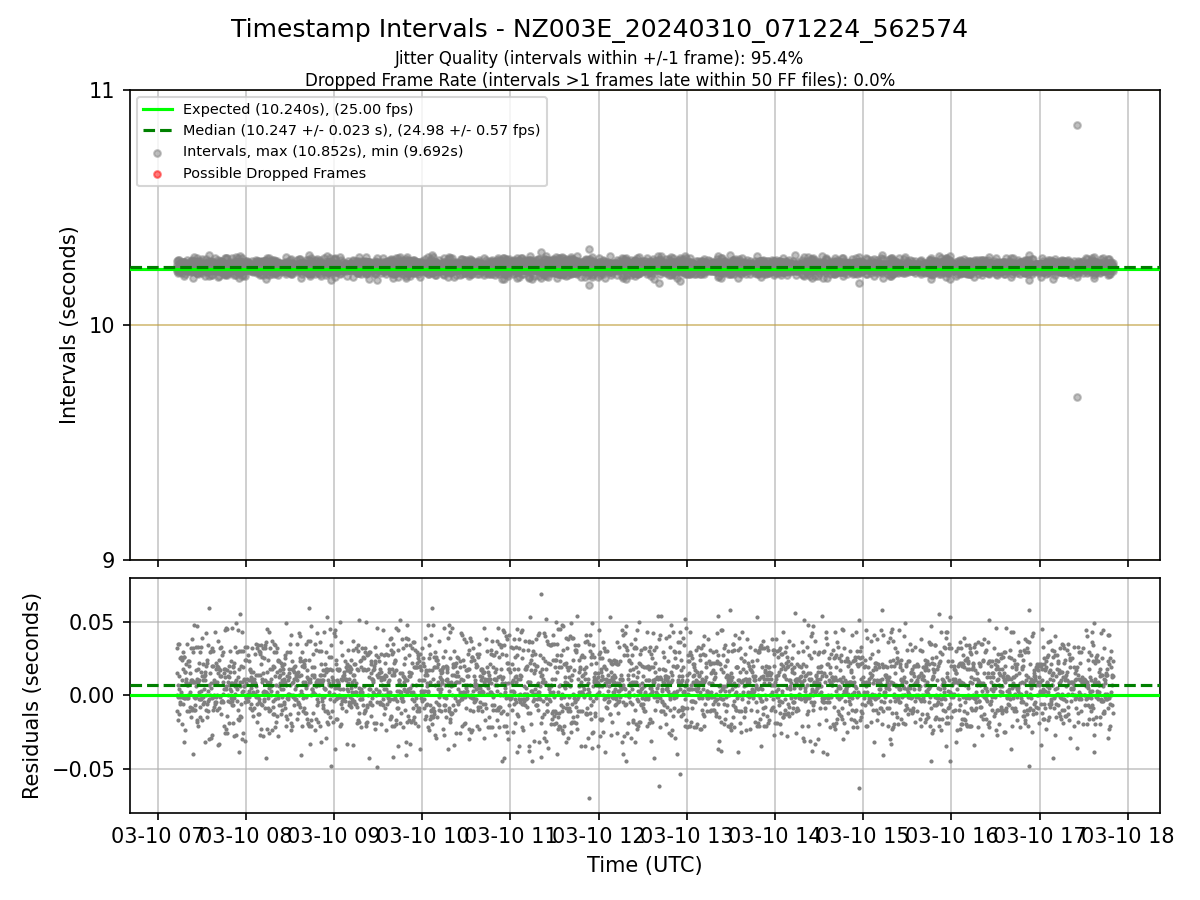Screen dimensions: 1200x900
Task: Click the x-axis tick label '03-10 13'
Action: pyautogui.click(x=686, y=835)
